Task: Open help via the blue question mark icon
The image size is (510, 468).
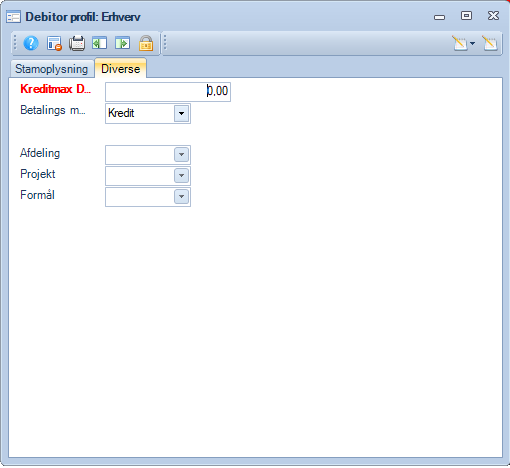Action: point(31,43)
